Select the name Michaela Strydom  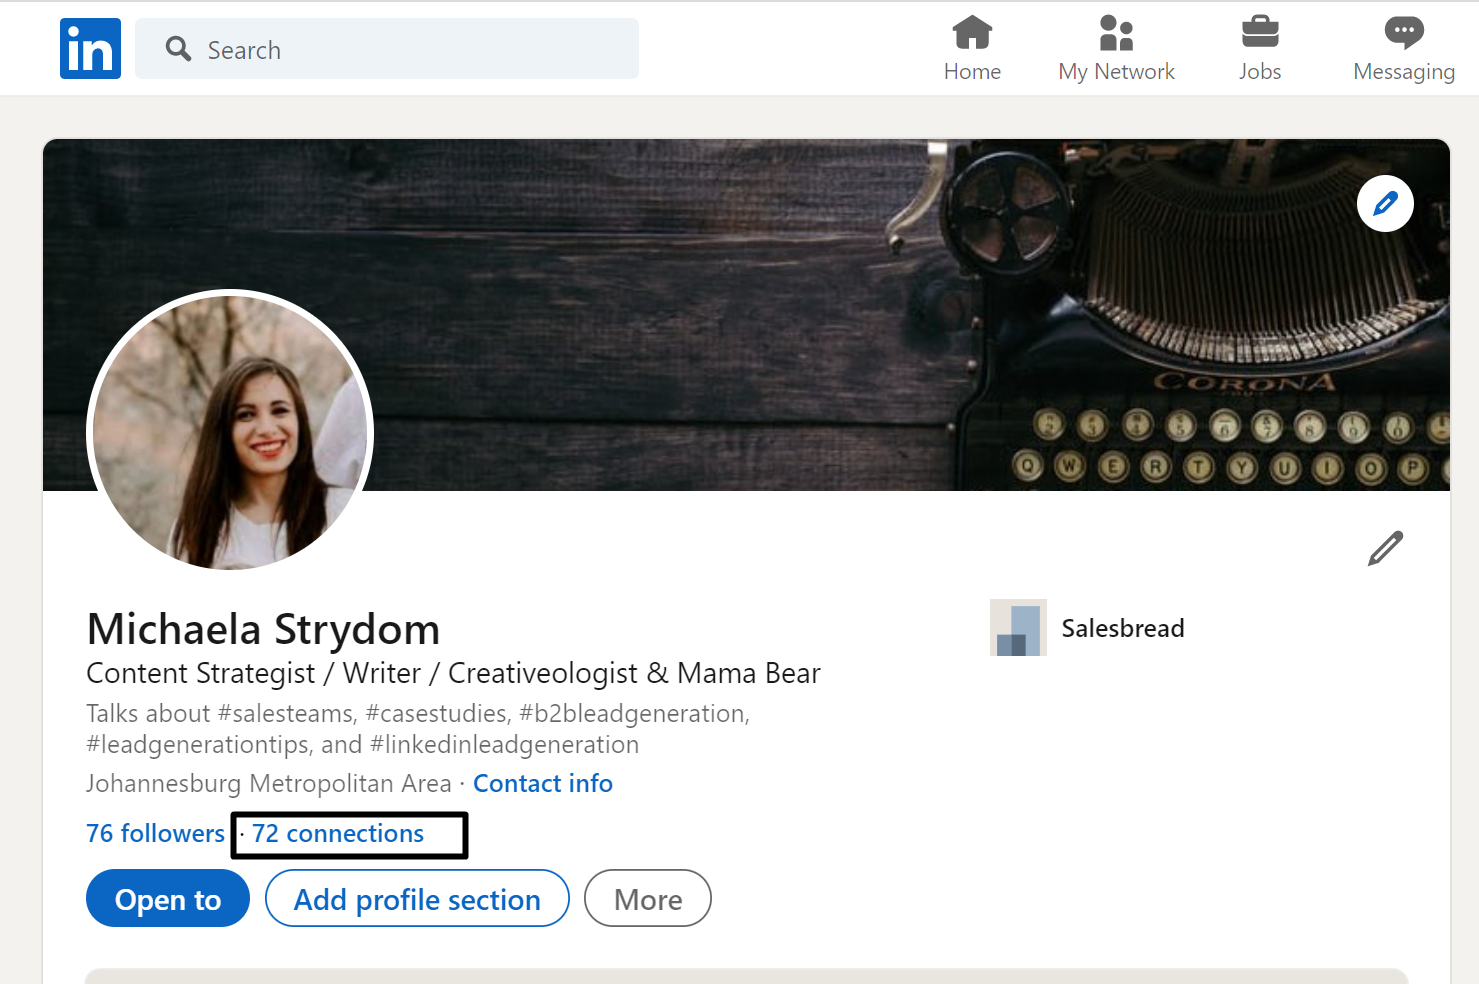point(264,629)
